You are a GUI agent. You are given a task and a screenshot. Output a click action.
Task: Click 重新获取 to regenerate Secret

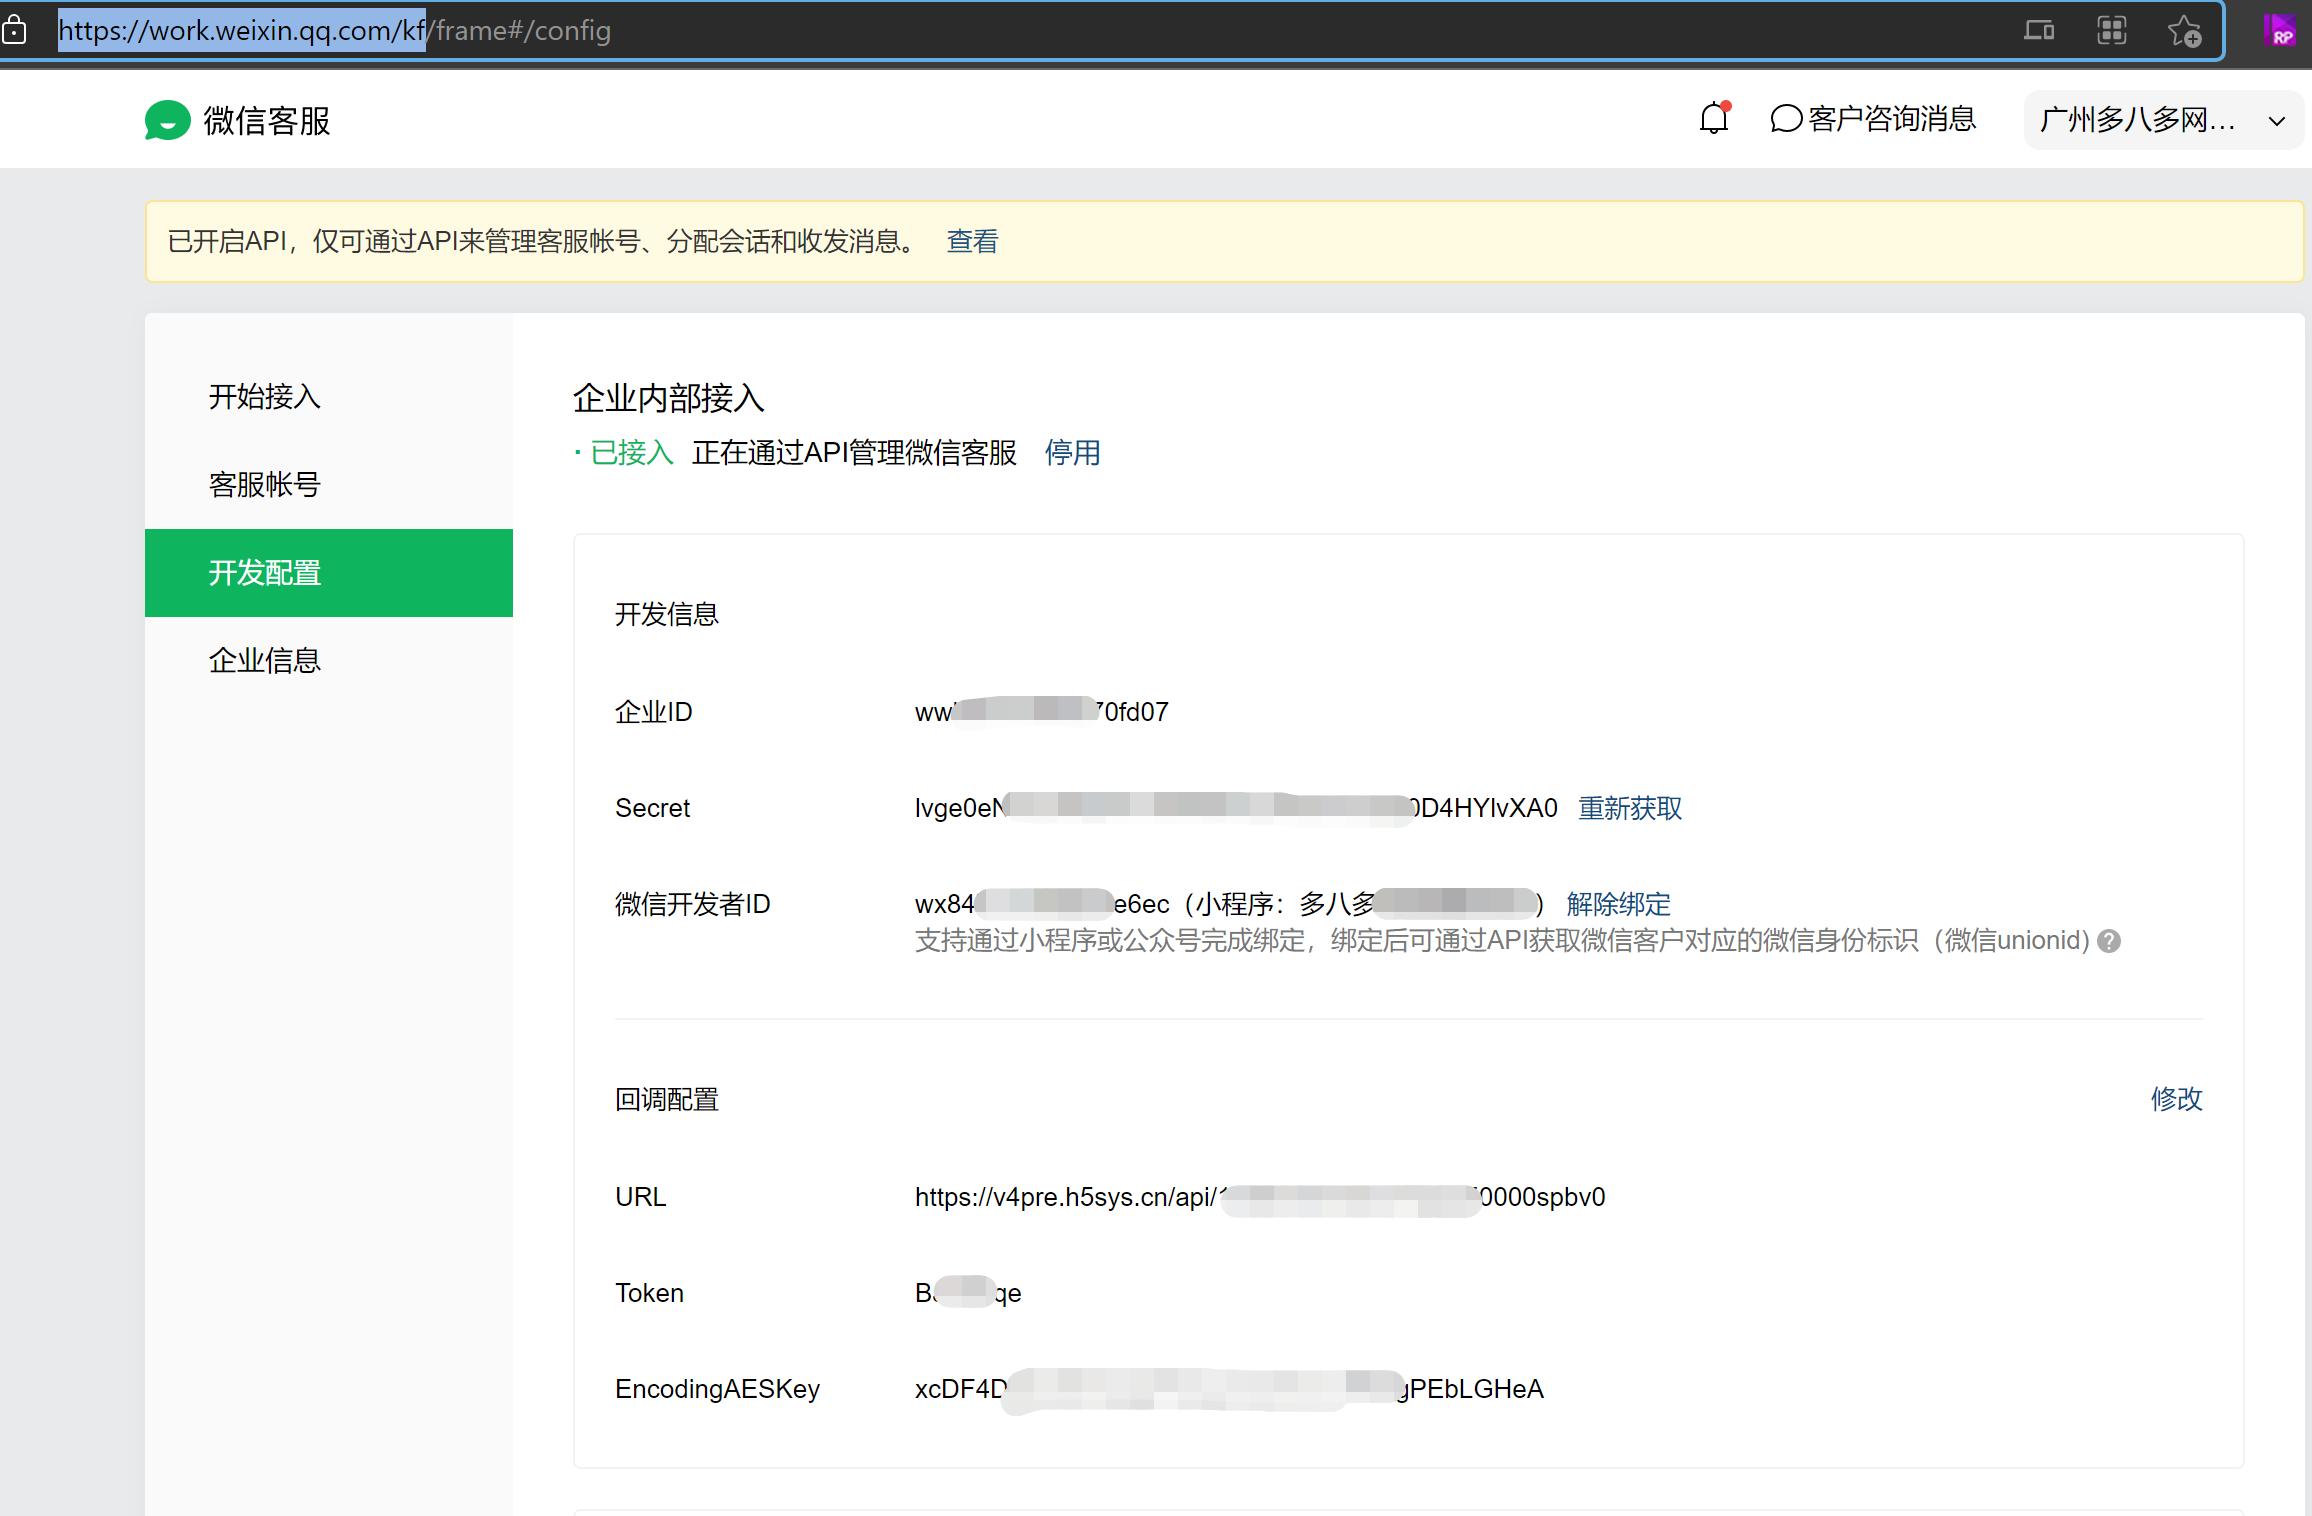tap(1630, 808)
